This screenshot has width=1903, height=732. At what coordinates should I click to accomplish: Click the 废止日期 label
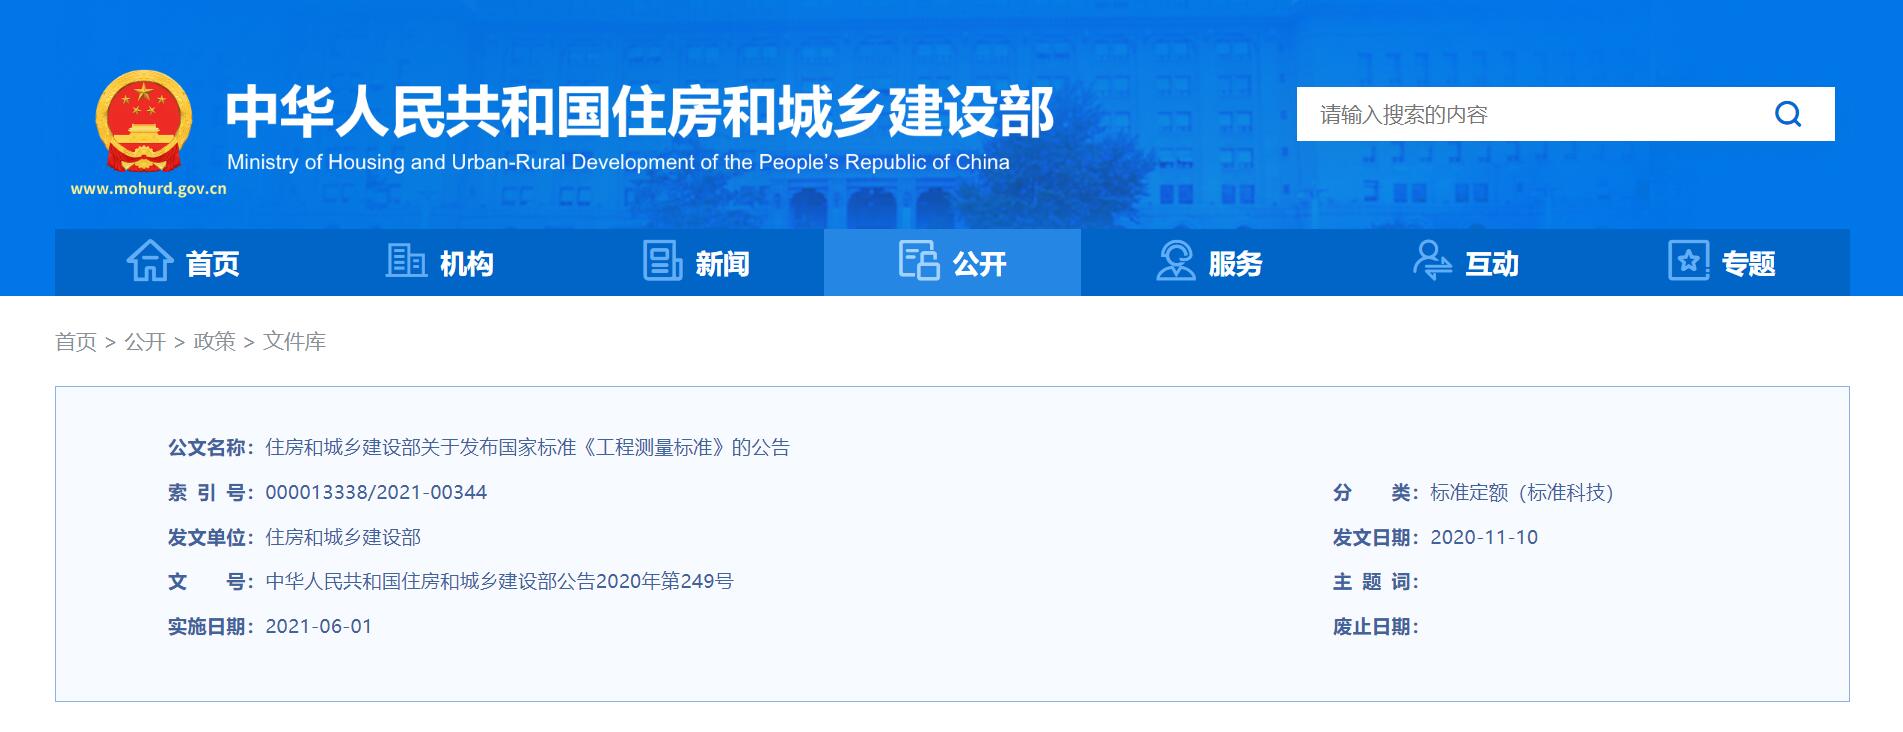point(1374,626)
